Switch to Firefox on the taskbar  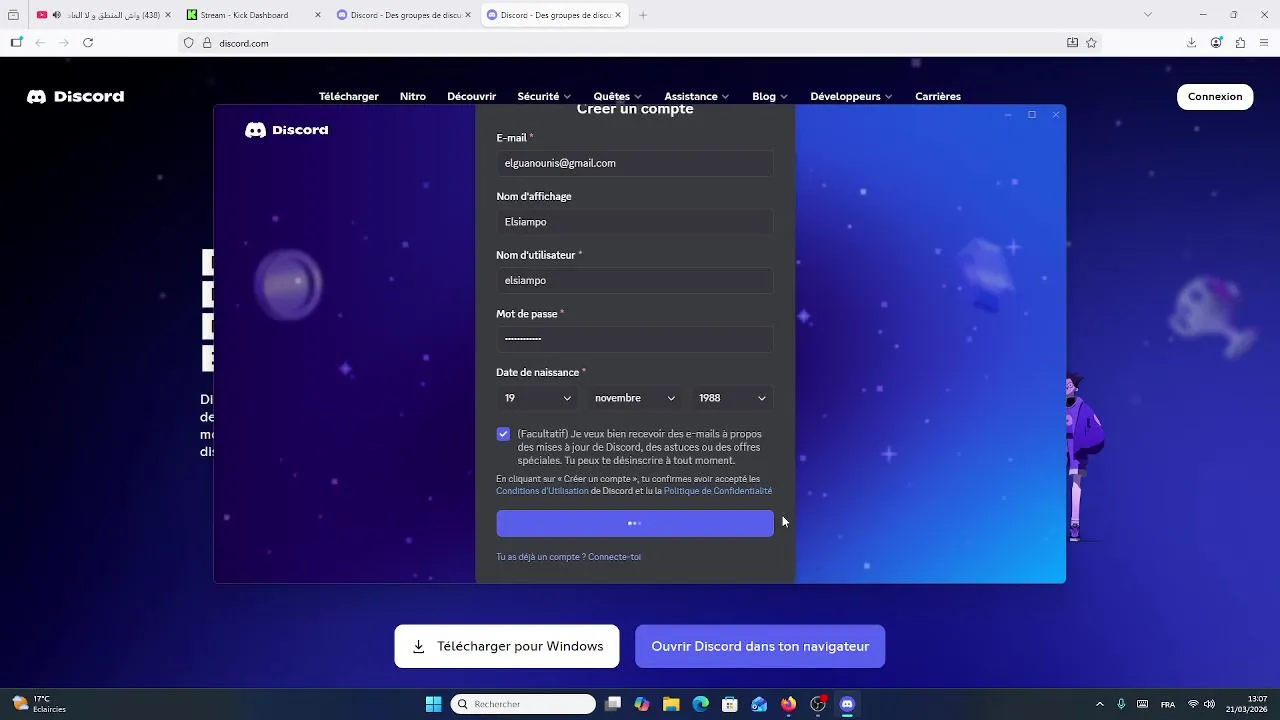pyautogui.click(x=788, y=704)
